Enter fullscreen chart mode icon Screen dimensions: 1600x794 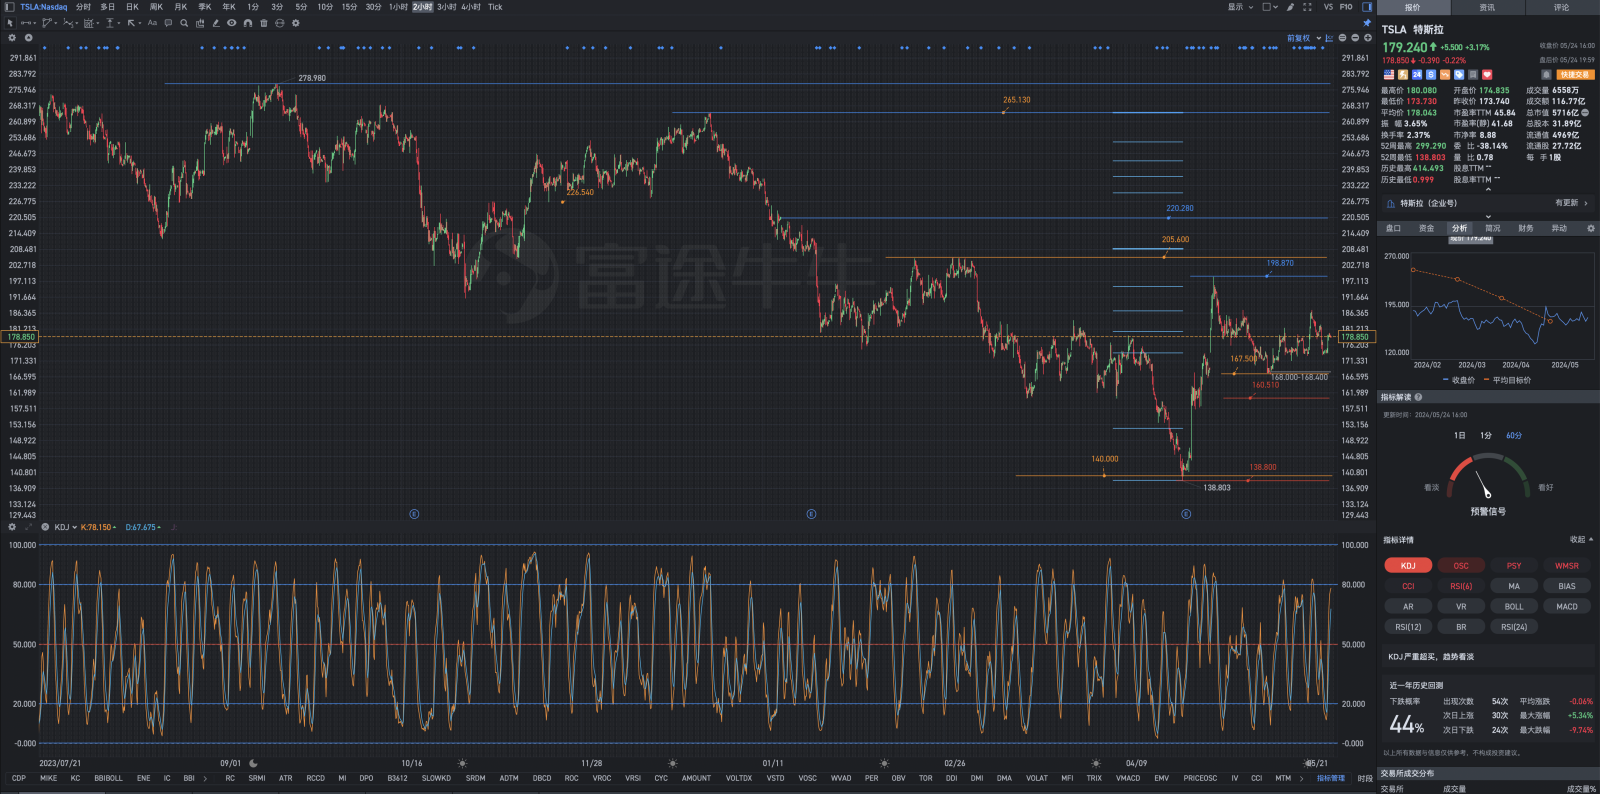pyautogui.click(x=1307, y=7)
